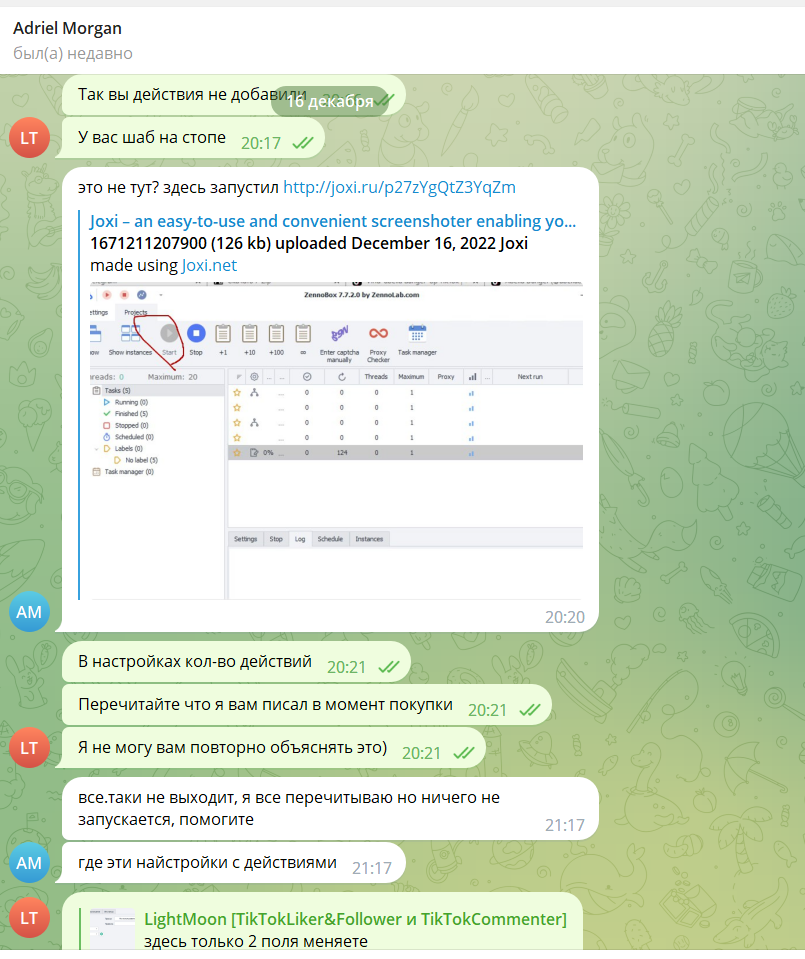Click highlighted 0% task row in screenshot
Image resolution: width=805 pixels, height=959 pixels.
coord(405,453)
